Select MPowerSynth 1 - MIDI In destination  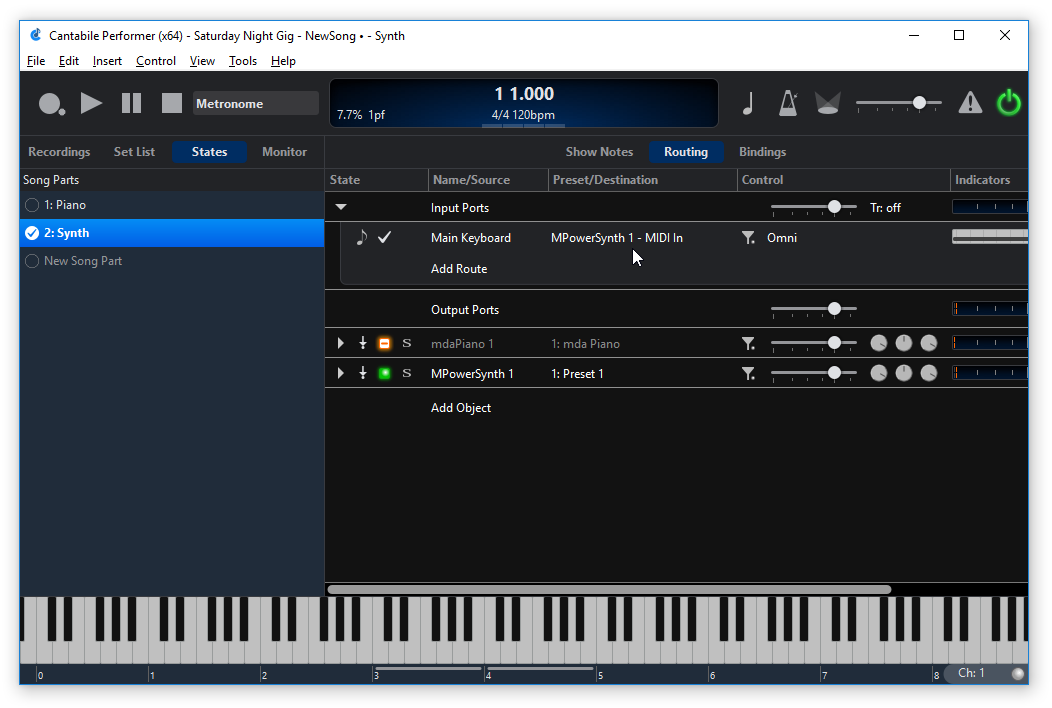[617, 238]
